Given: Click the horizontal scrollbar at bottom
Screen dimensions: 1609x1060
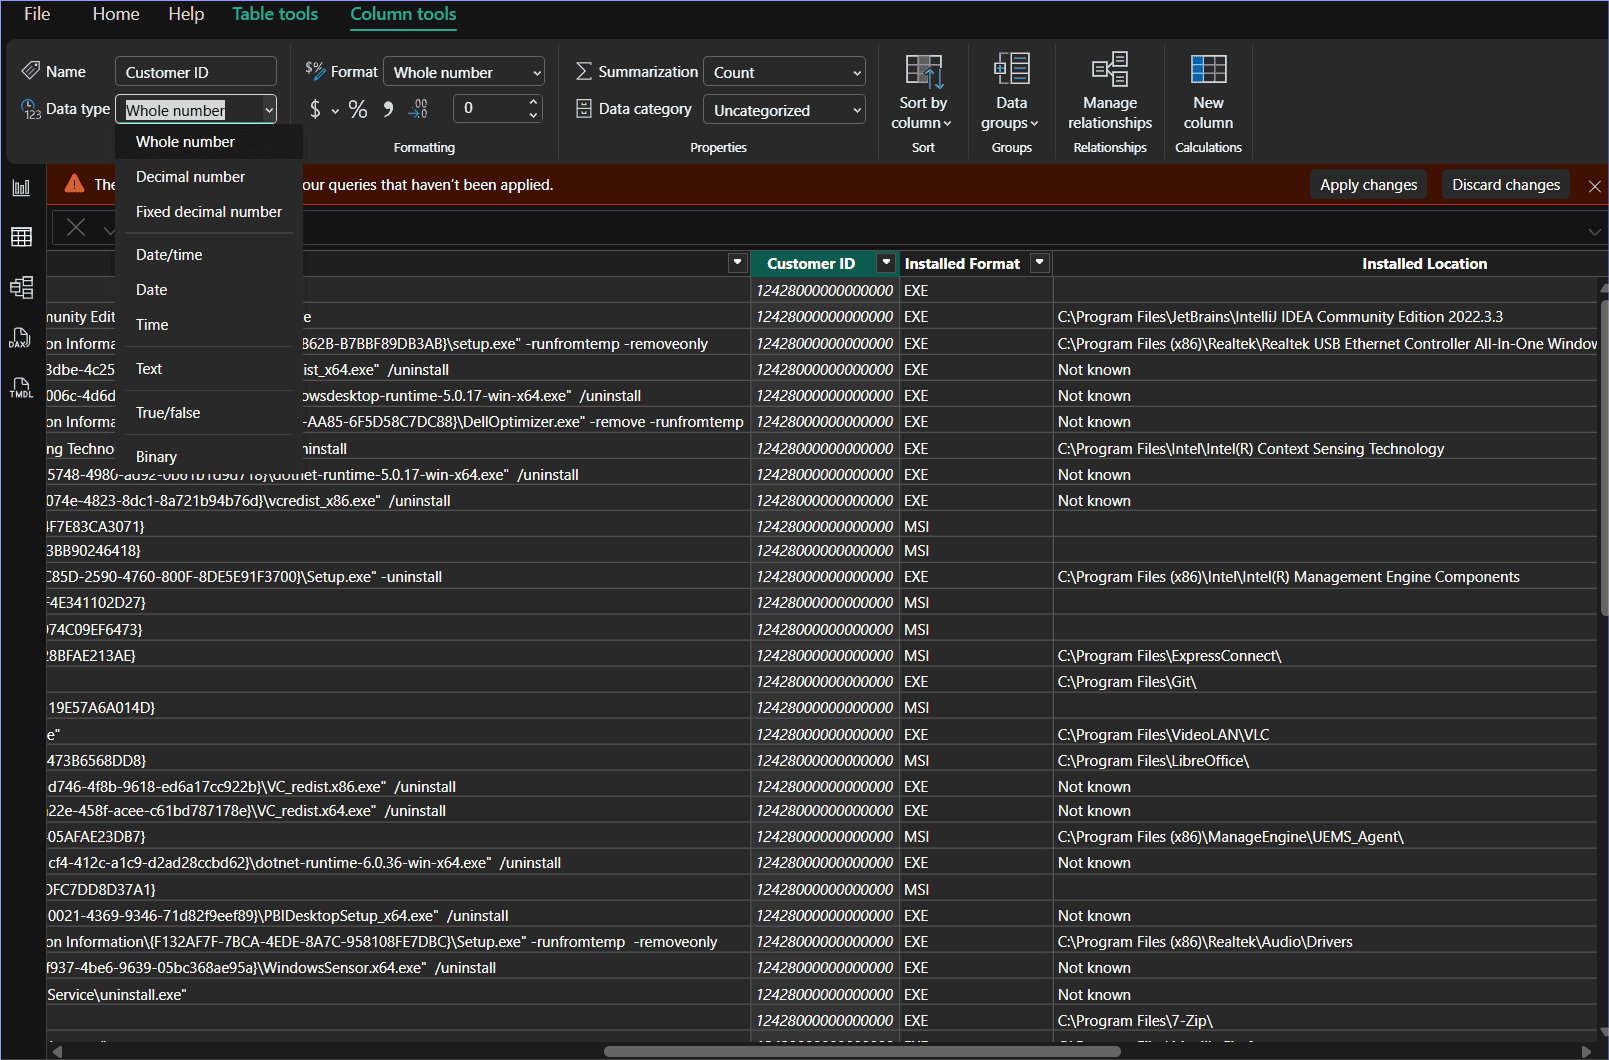Looking at the screenshot, I should (861, 1051).
